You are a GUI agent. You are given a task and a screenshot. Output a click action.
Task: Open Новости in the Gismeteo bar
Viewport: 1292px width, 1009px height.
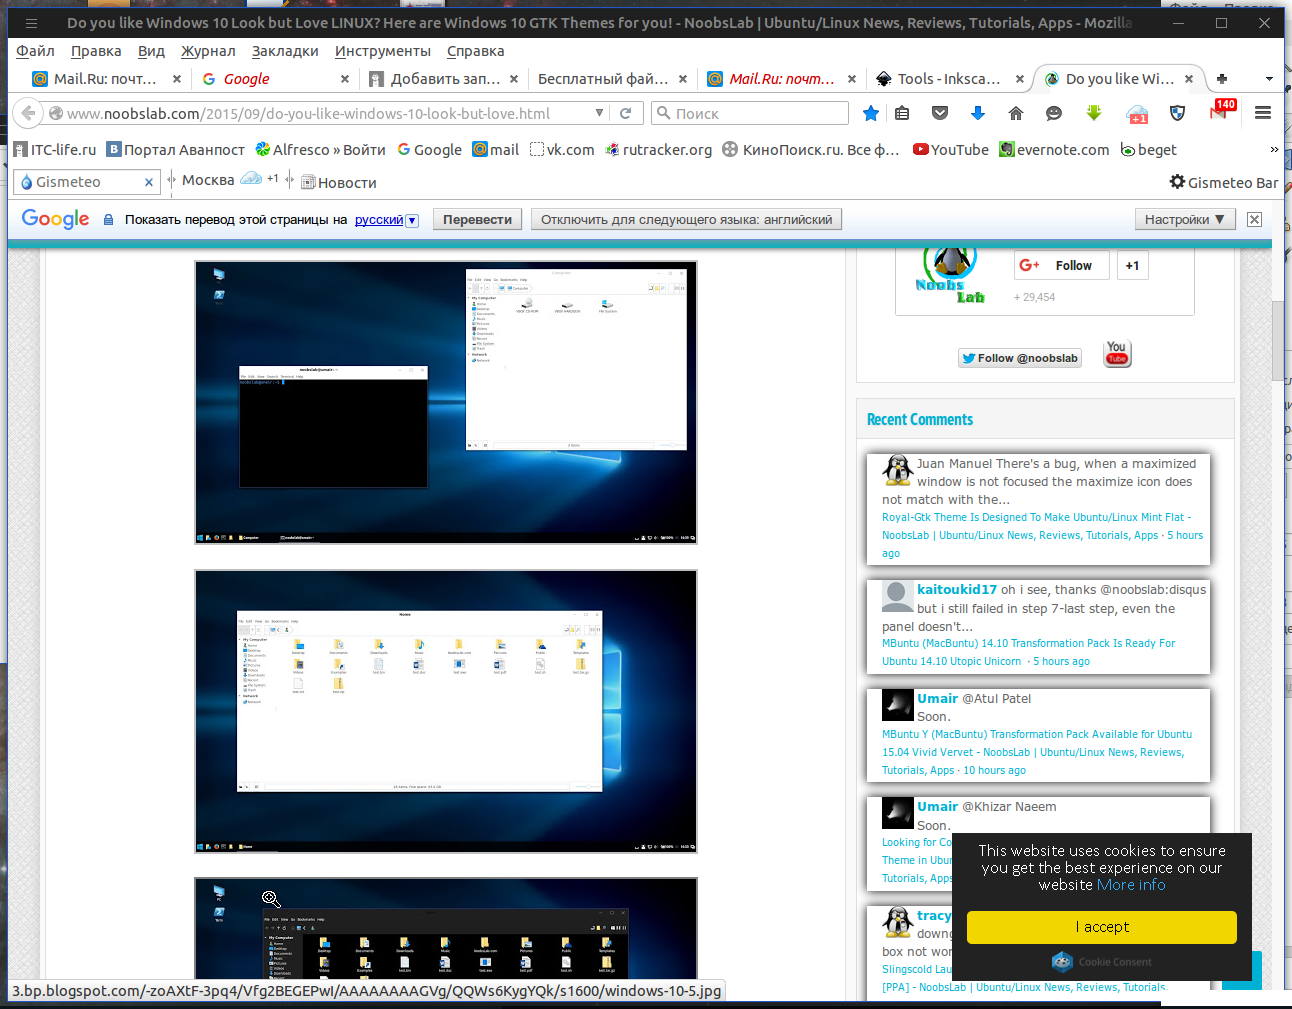click(339, 182)
